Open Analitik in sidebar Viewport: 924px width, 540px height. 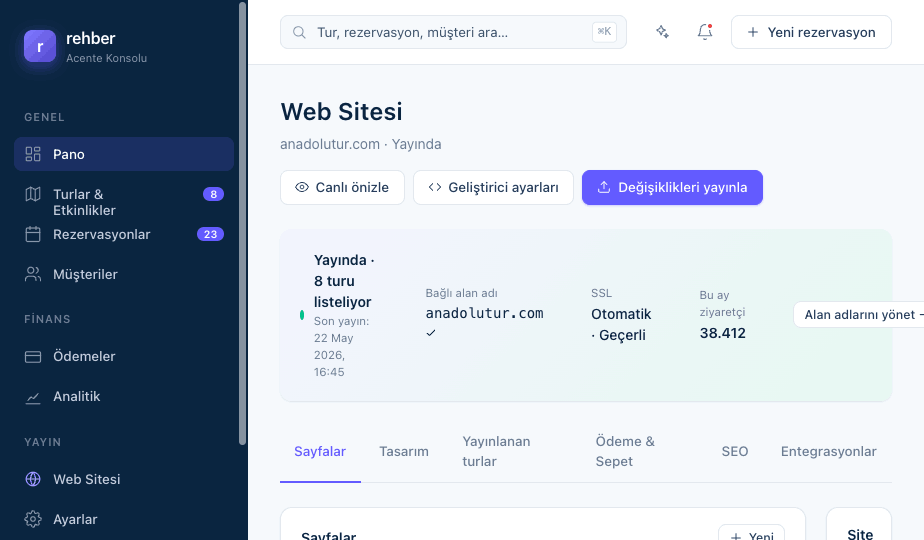(124, 397)
